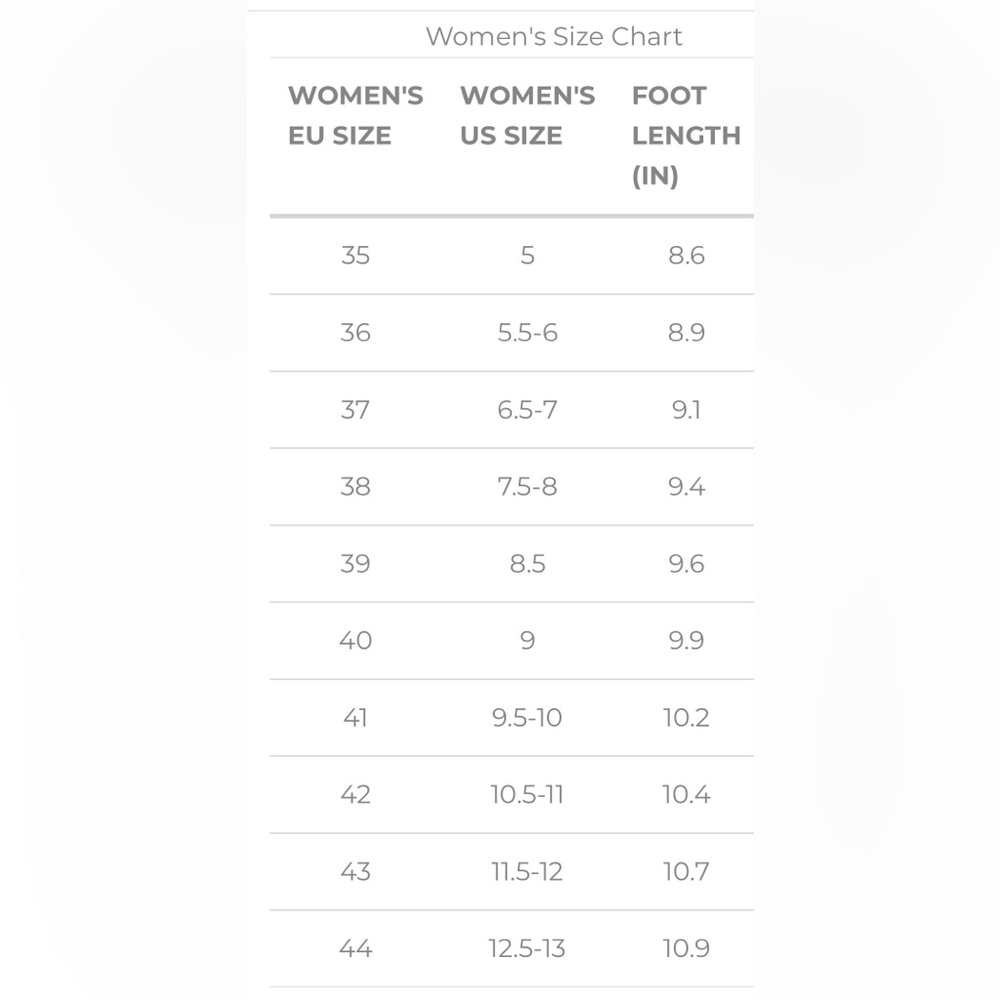This screenshot has width=1000, height=1000.
Task: Select the Foot Length (IN) column header
Action: (686, 135)
